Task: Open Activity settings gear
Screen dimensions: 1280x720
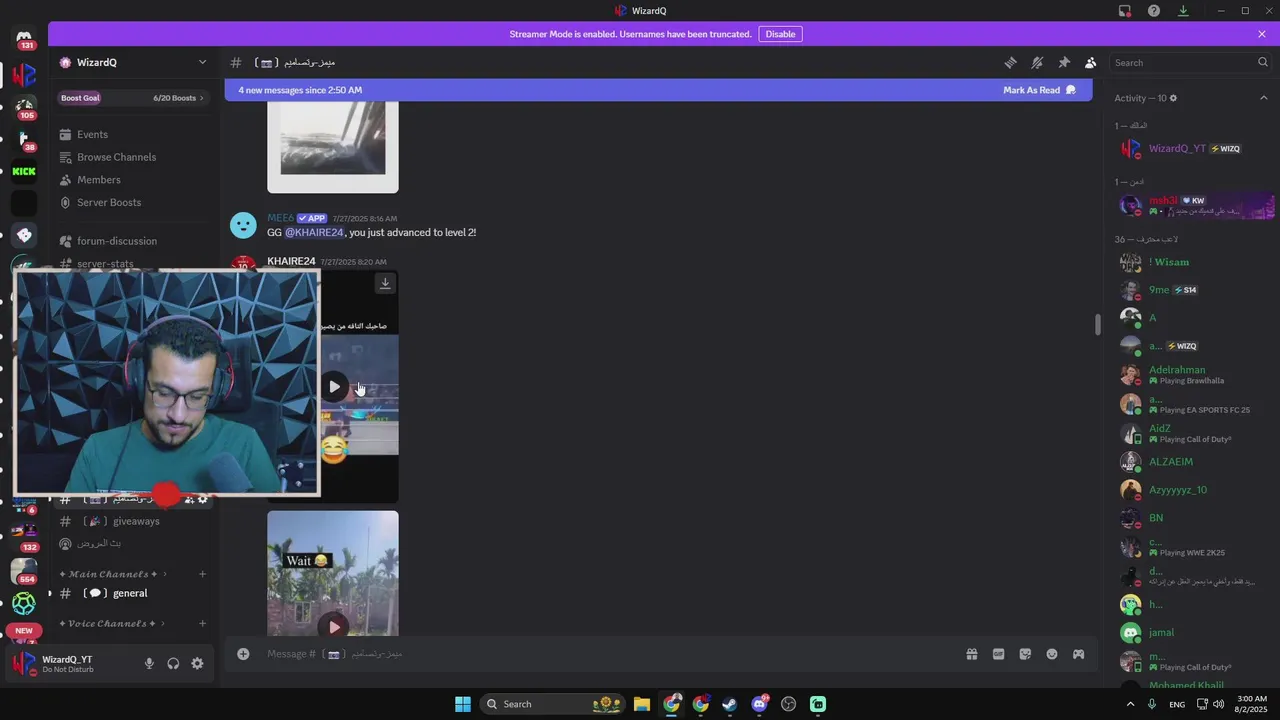Action: [1173, 98]
